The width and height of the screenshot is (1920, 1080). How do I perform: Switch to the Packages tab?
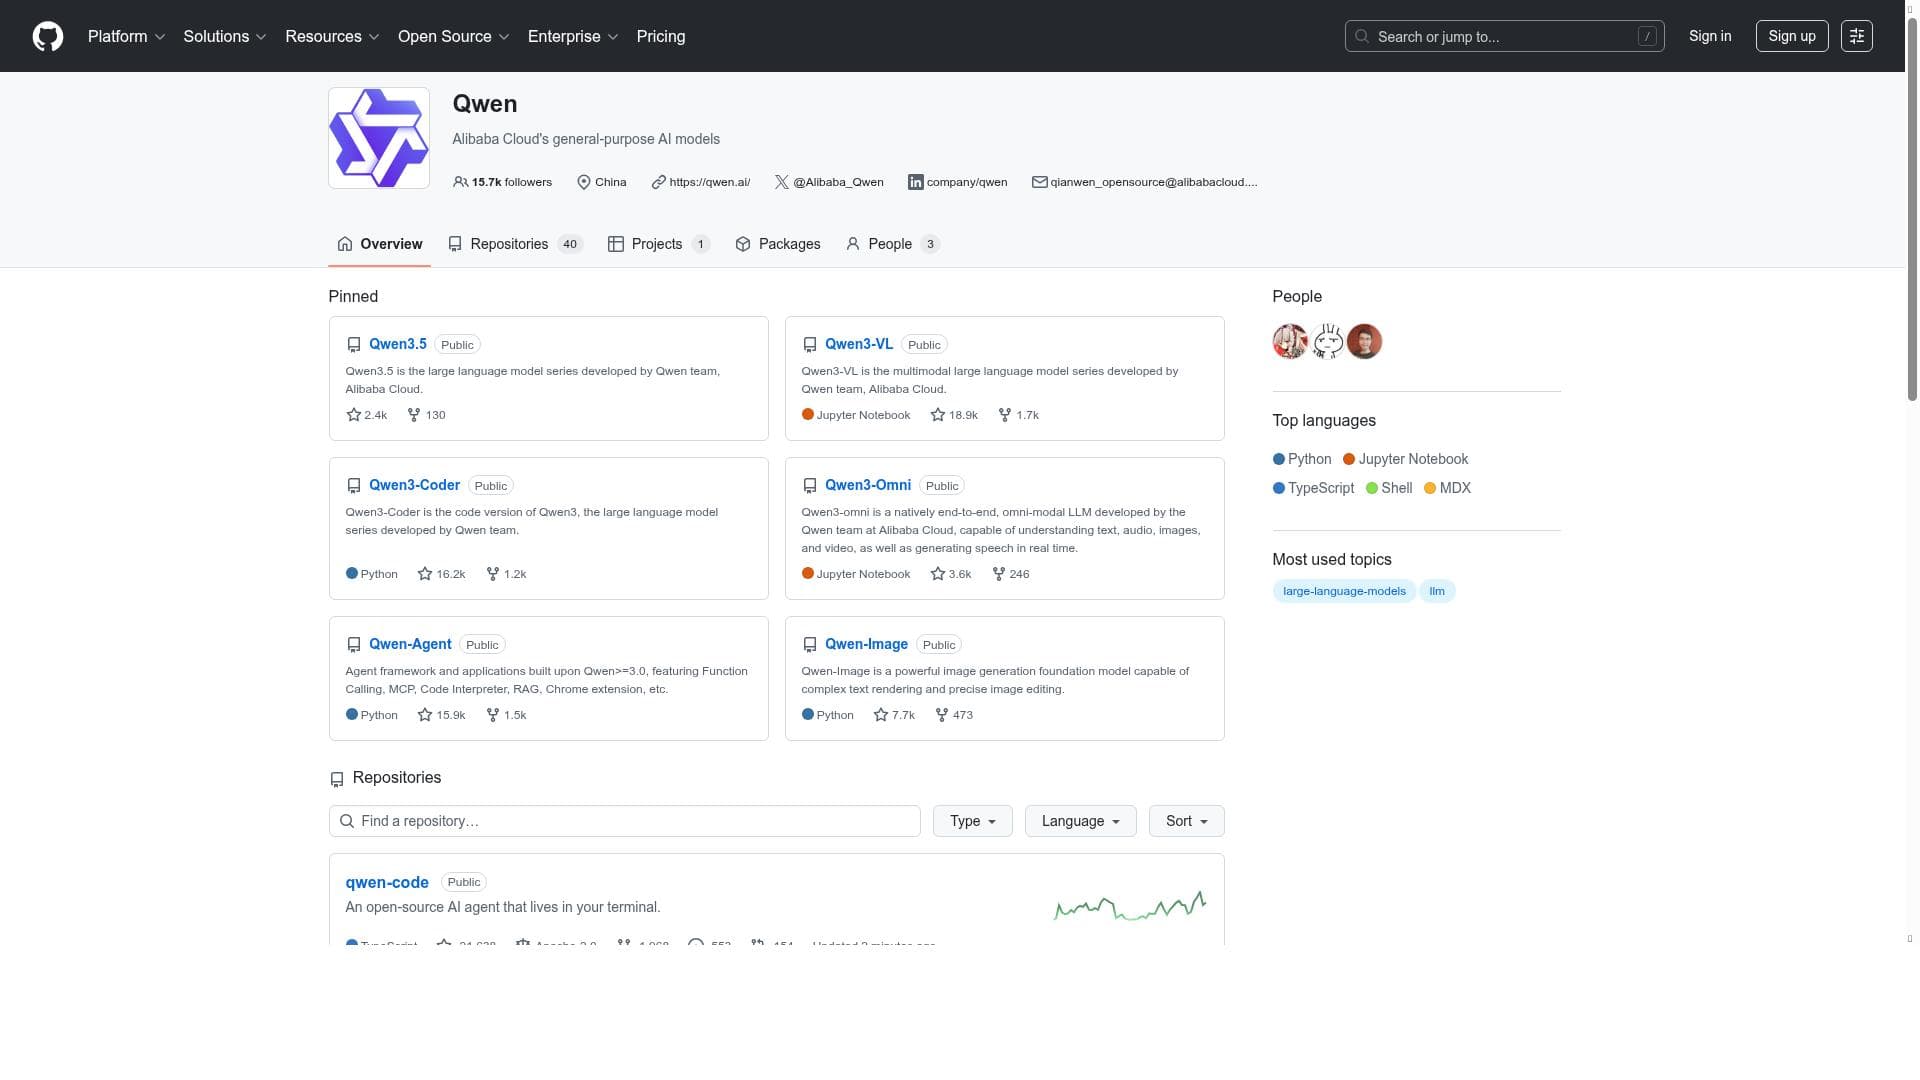[x=777, y=244]
